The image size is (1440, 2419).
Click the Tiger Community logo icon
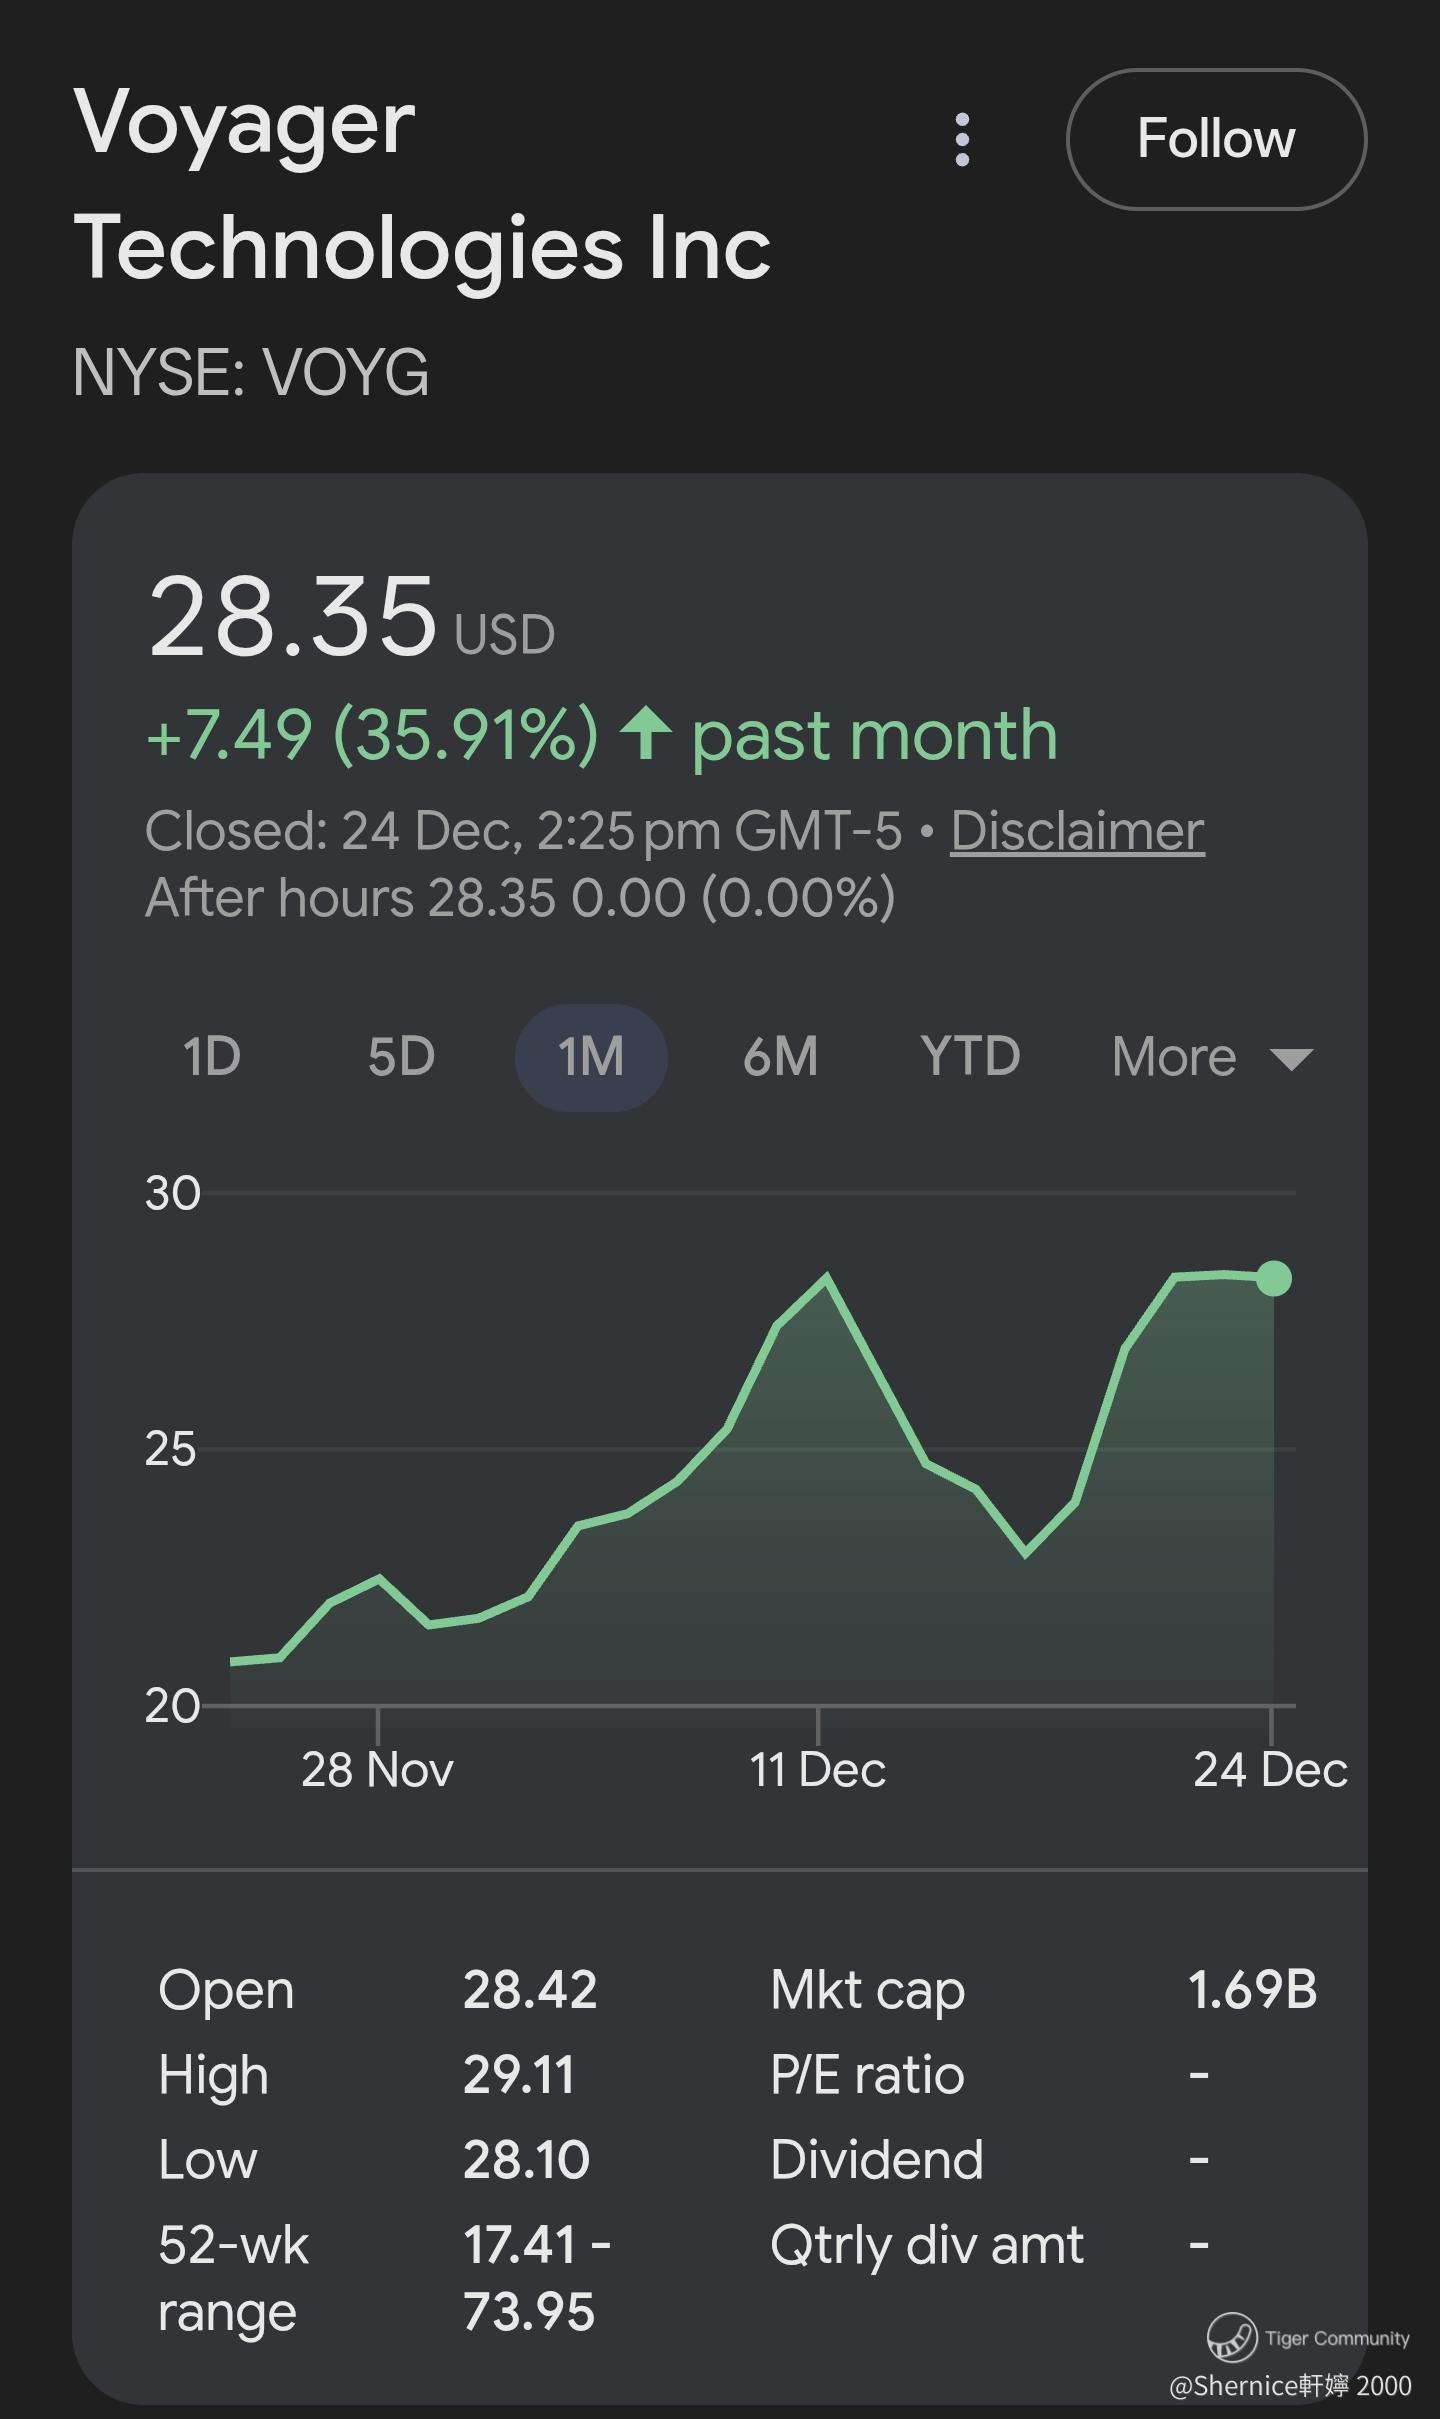1231,2337
